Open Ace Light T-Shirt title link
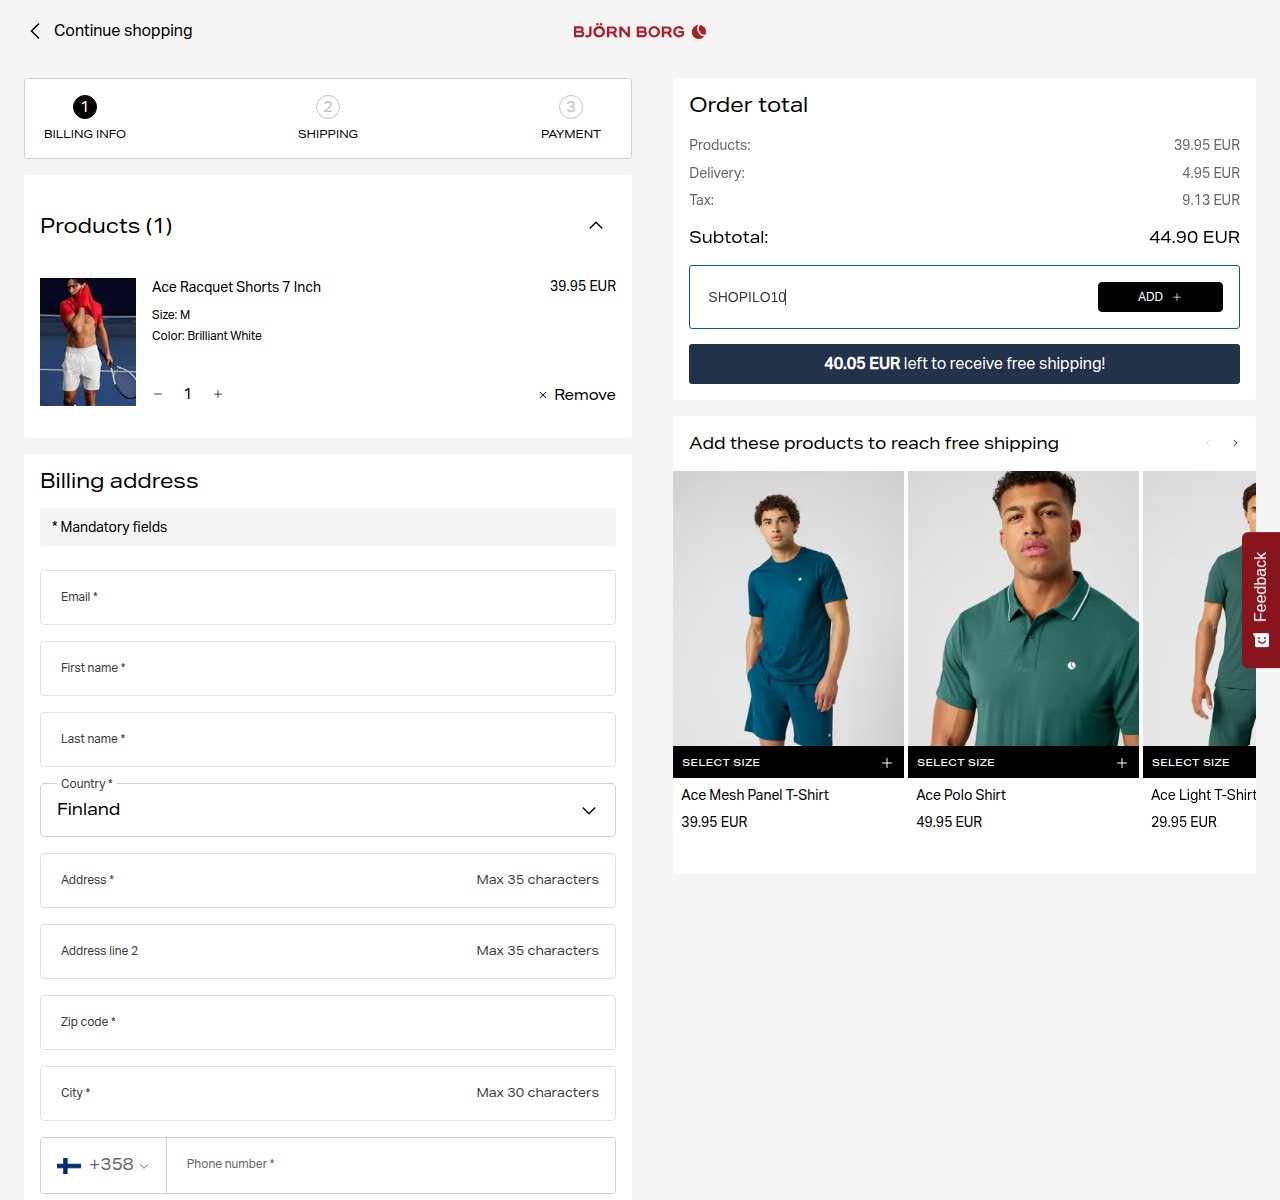Image resolution: width=1280 pixels, height=1200 pixels. tap(1203, 795)
